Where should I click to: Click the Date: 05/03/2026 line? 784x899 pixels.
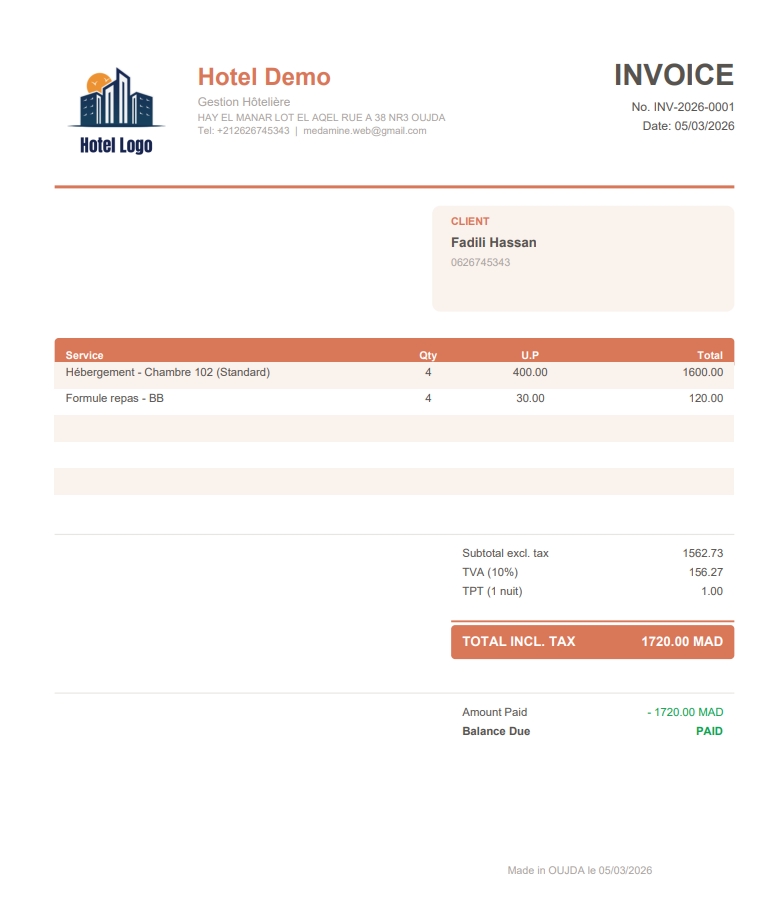pos(688,126)
